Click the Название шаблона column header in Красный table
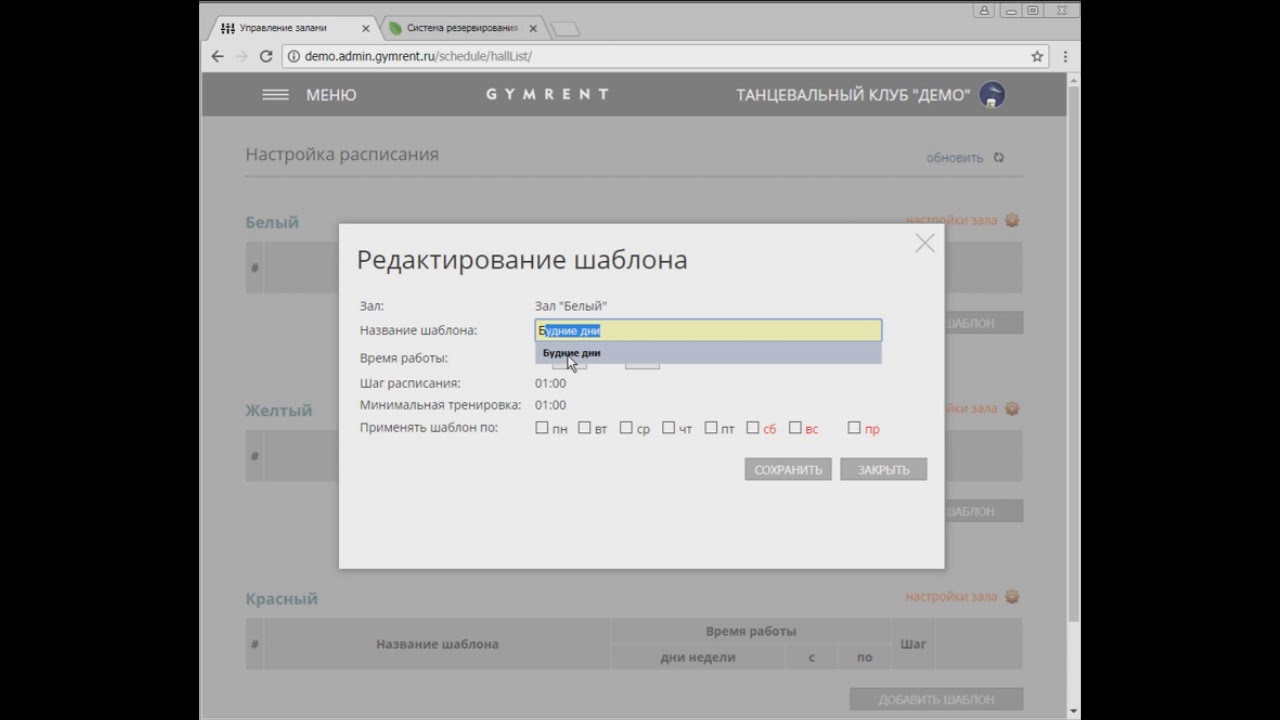 437,644
